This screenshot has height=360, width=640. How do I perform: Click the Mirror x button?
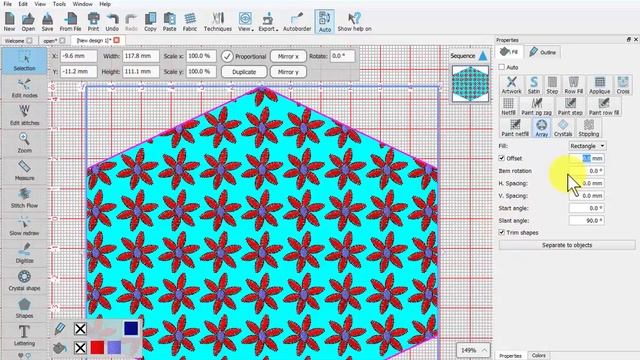(288, 56)
